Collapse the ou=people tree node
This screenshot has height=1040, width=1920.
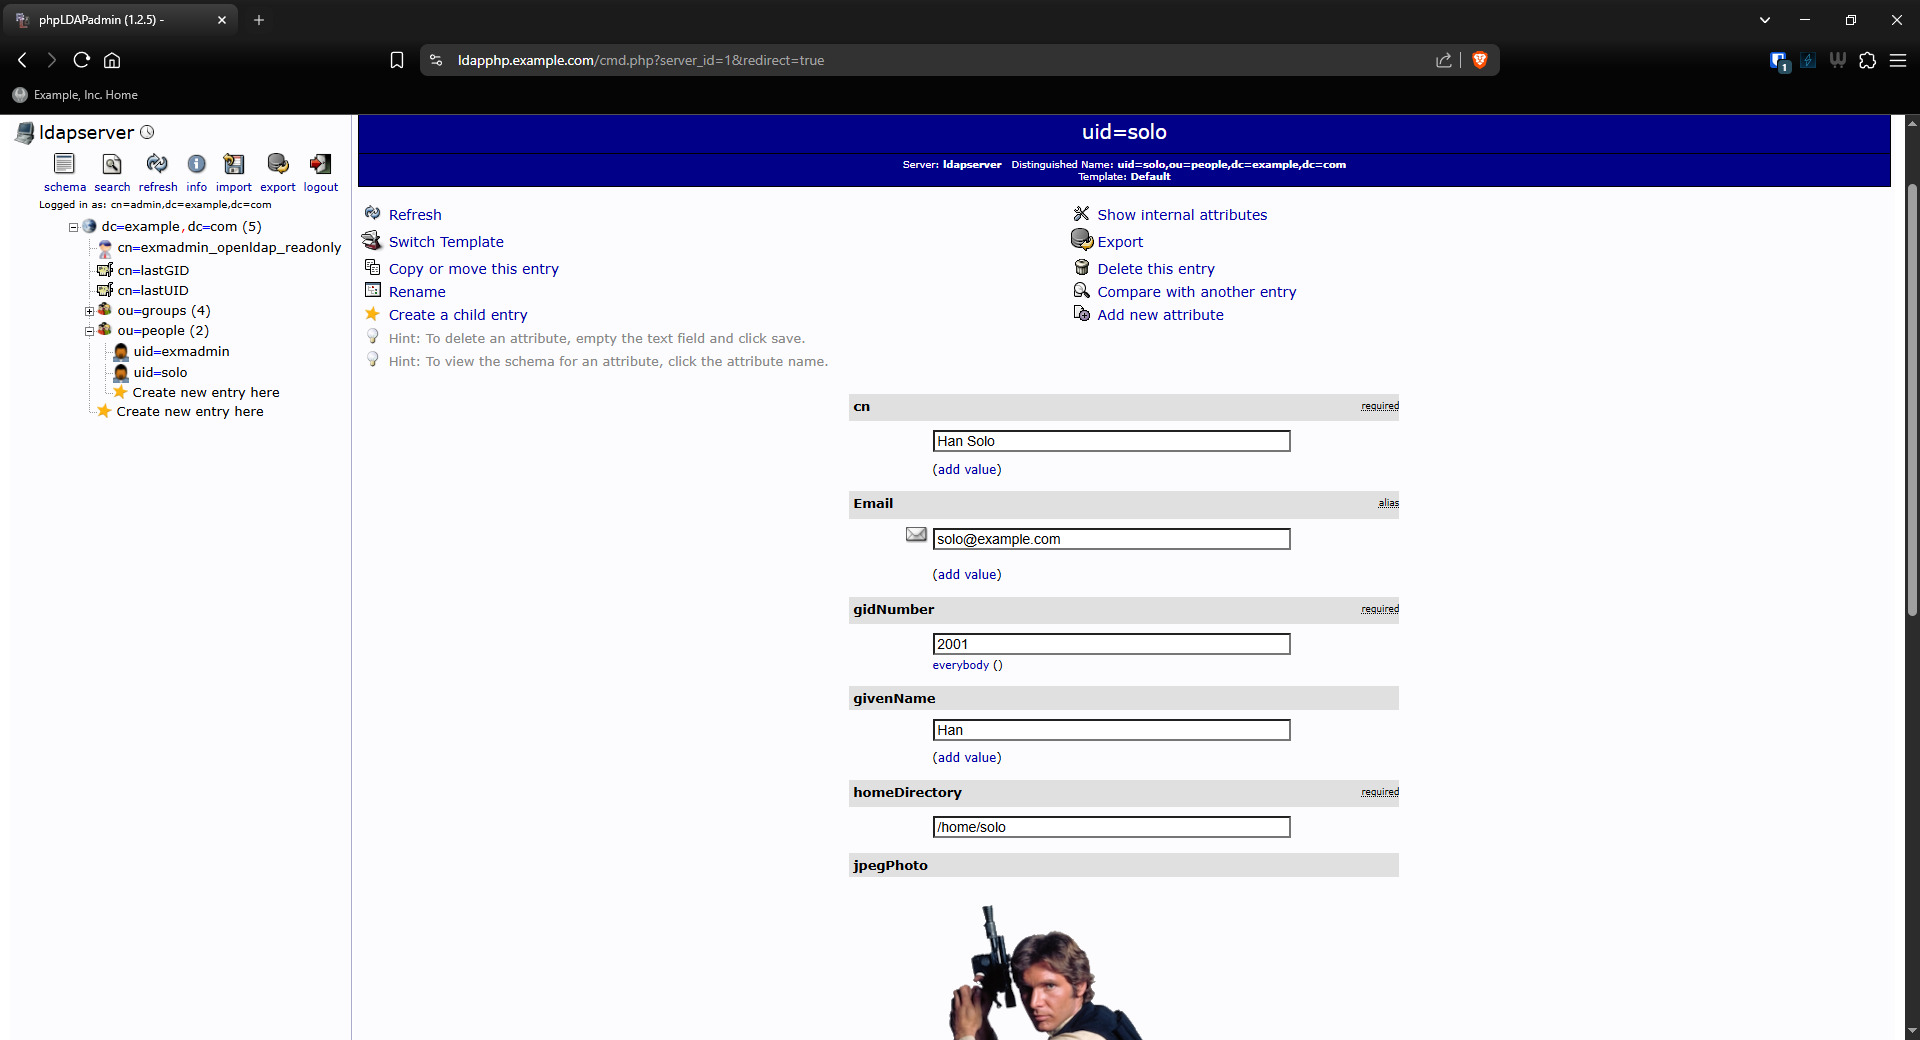coord(89,331)
